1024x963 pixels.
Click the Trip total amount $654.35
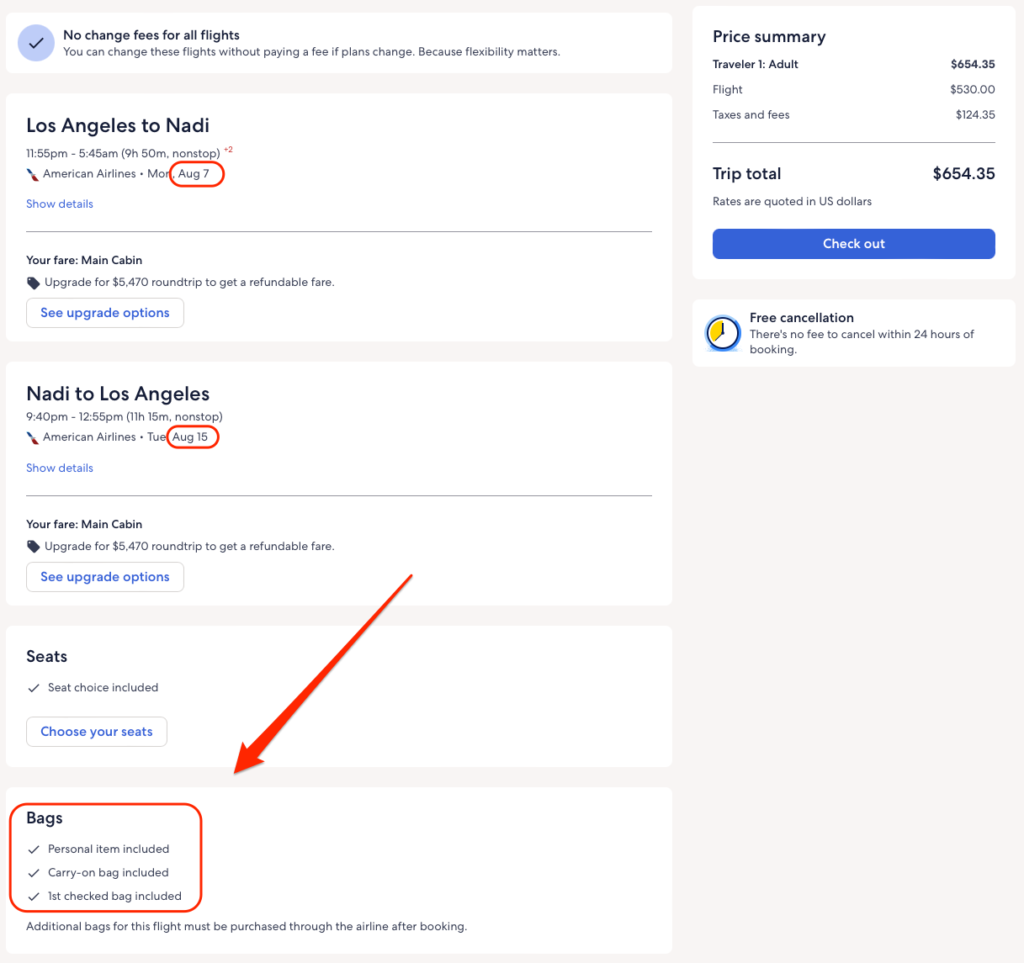click(963, 174)
